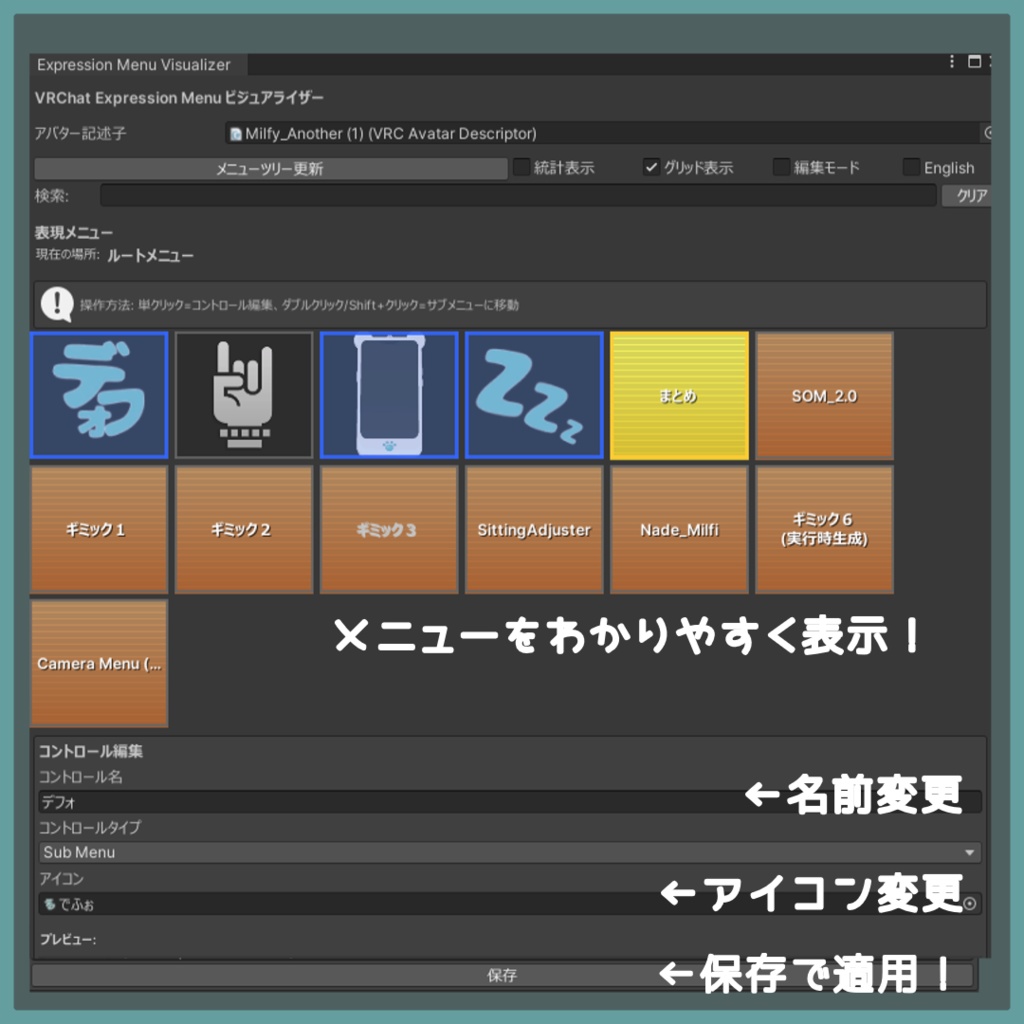The width and height of the screenshot is (1024, 1024).
Task: Open the panel options three-dot menu
Action: click(x=951, y=62)
